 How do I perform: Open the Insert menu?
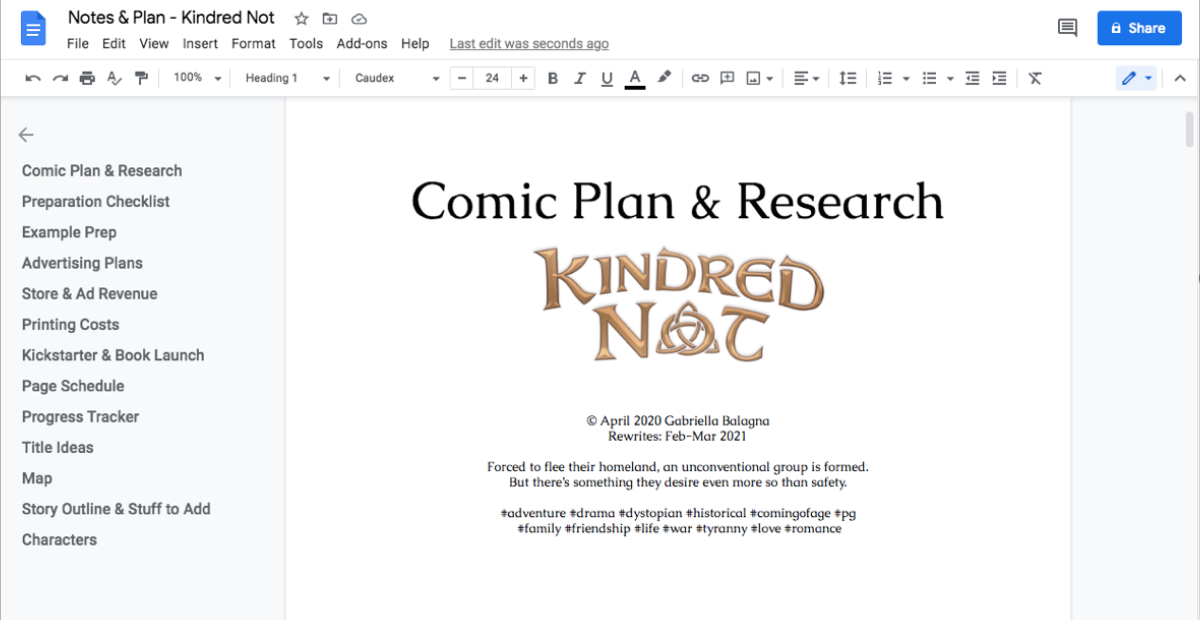[x=200, y=43]
